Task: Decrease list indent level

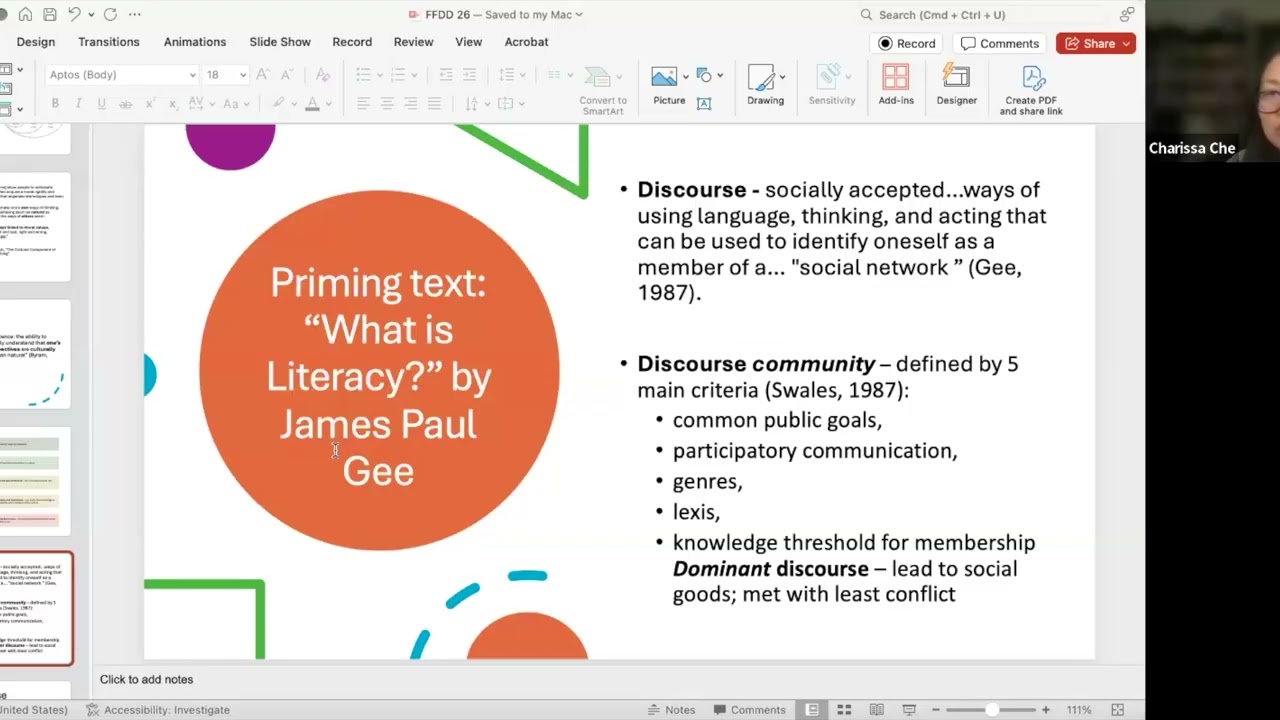Action: 446,75
